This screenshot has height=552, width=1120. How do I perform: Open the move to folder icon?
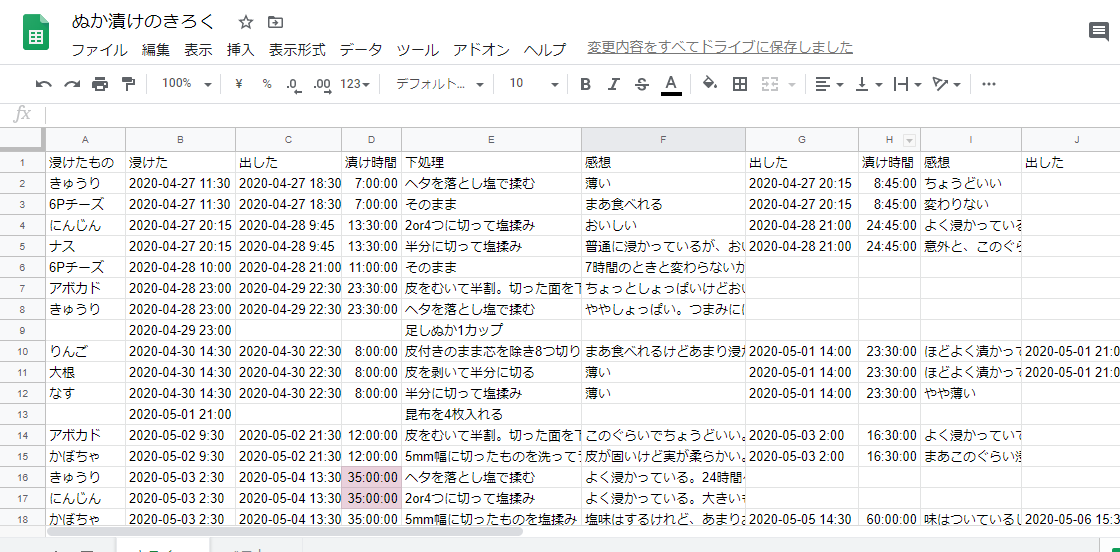tap(275, 22)
